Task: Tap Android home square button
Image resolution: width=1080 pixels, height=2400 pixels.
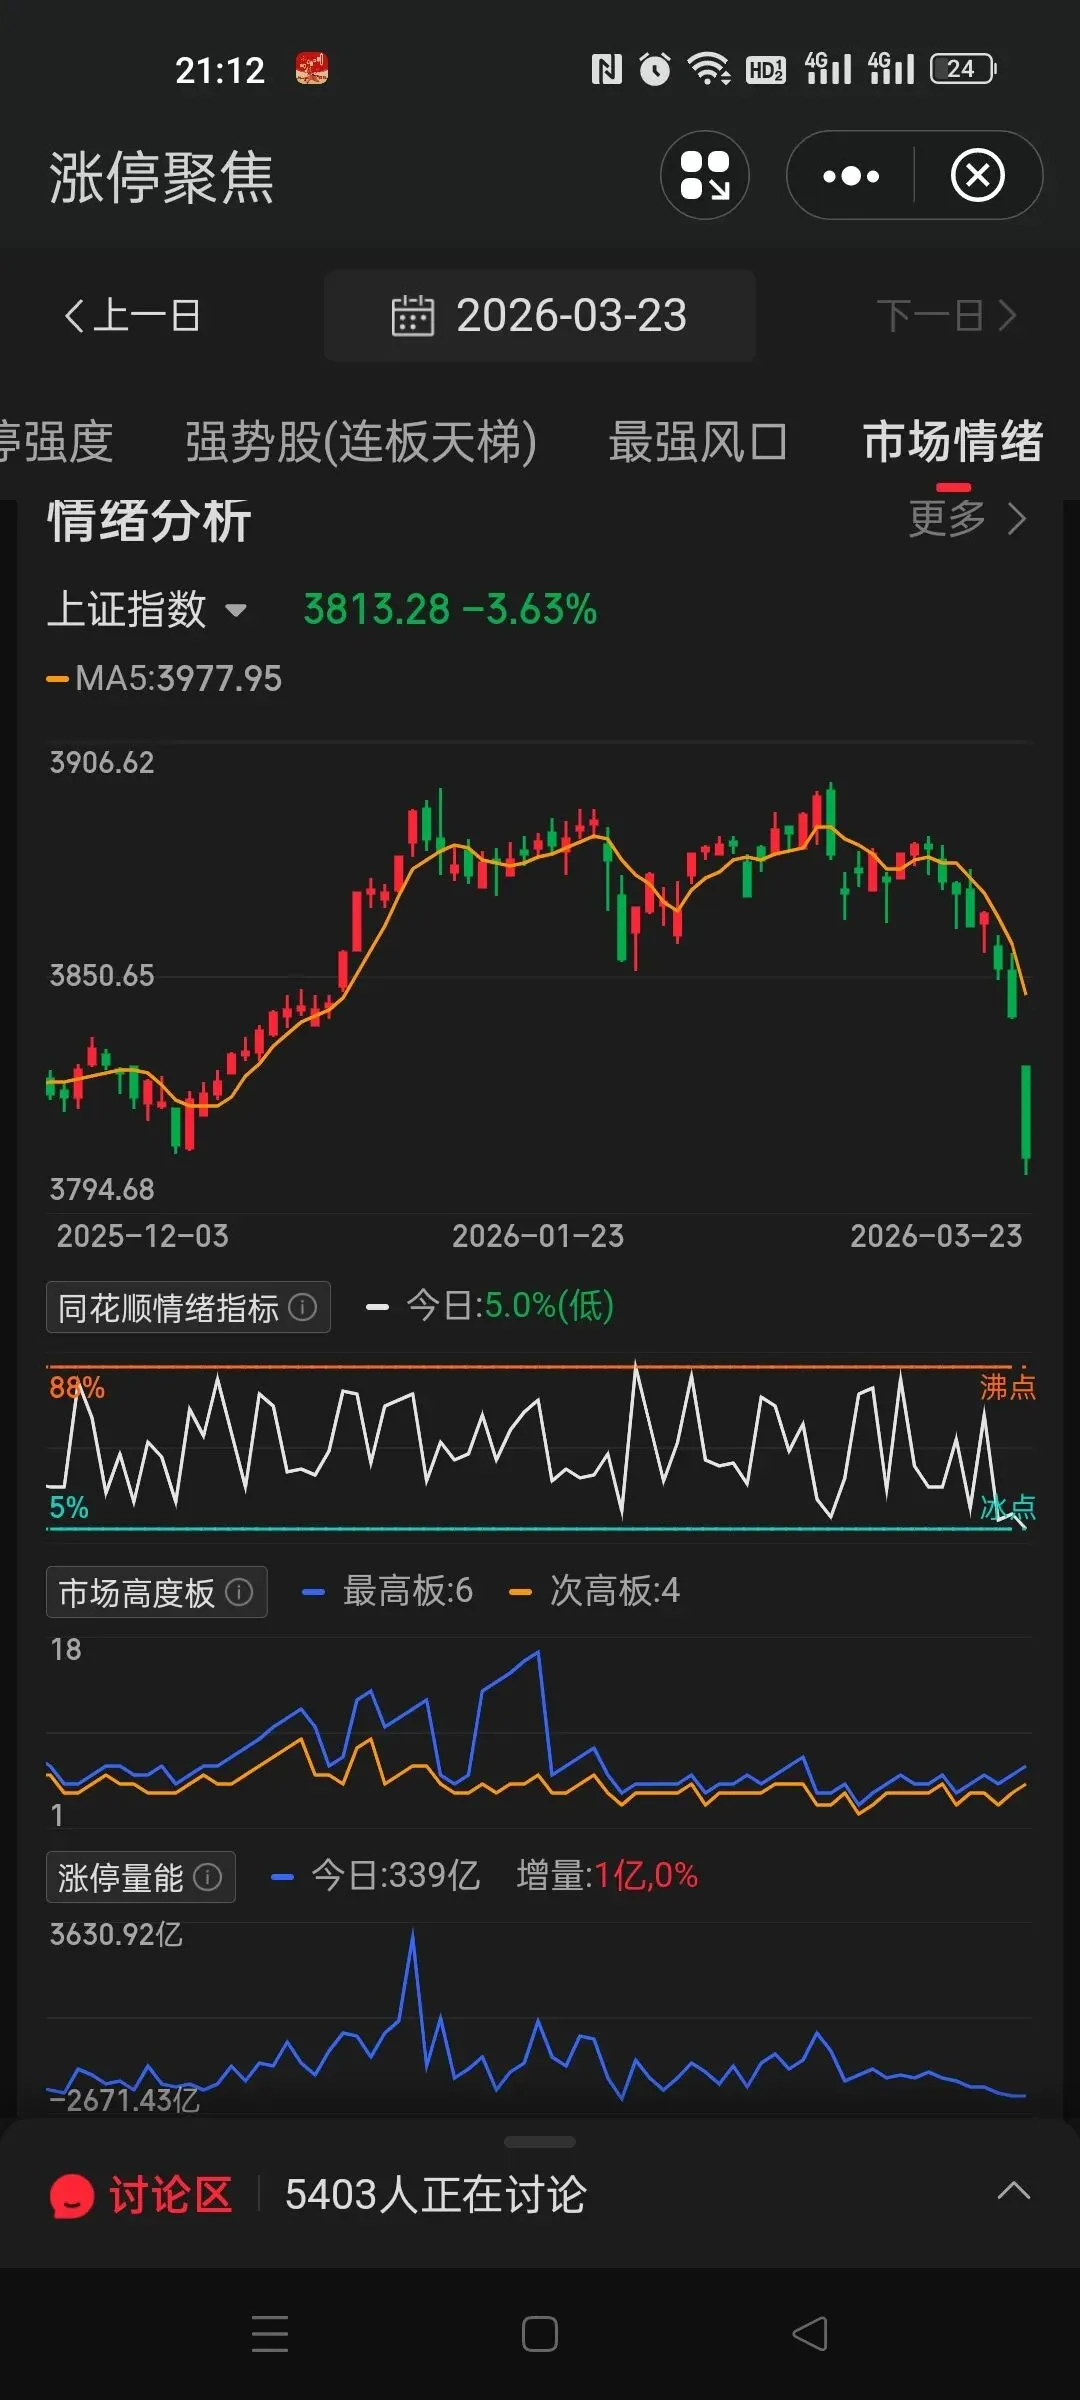Action: (x=540, y=2334)
